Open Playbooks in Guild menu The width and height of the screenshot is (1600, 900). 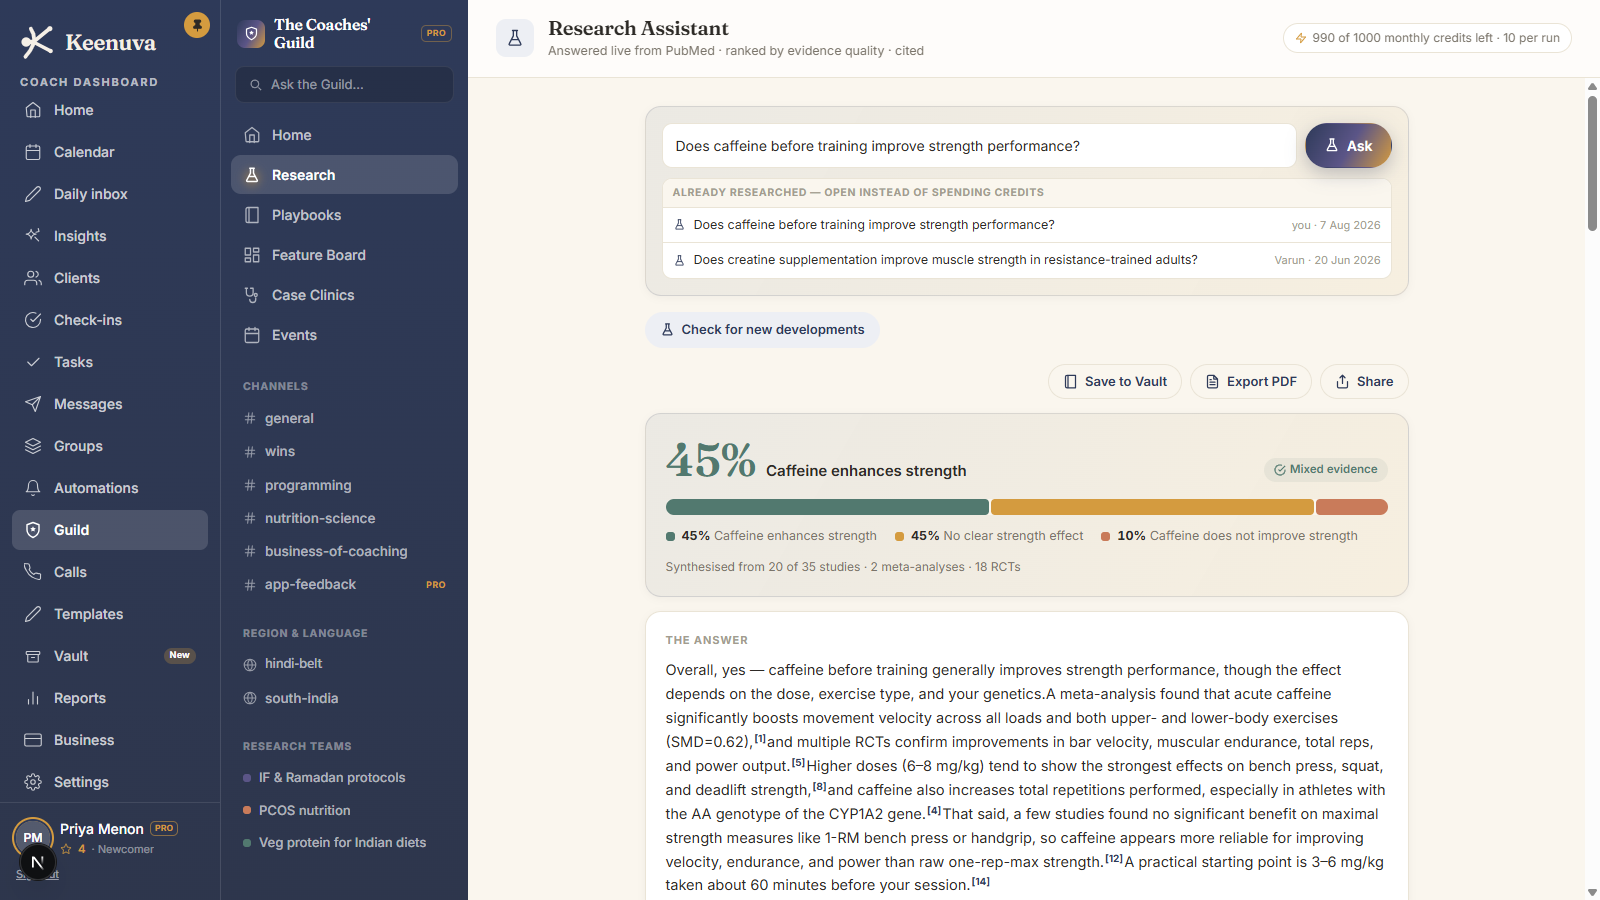pyautogui.click(x=344, y=215)
